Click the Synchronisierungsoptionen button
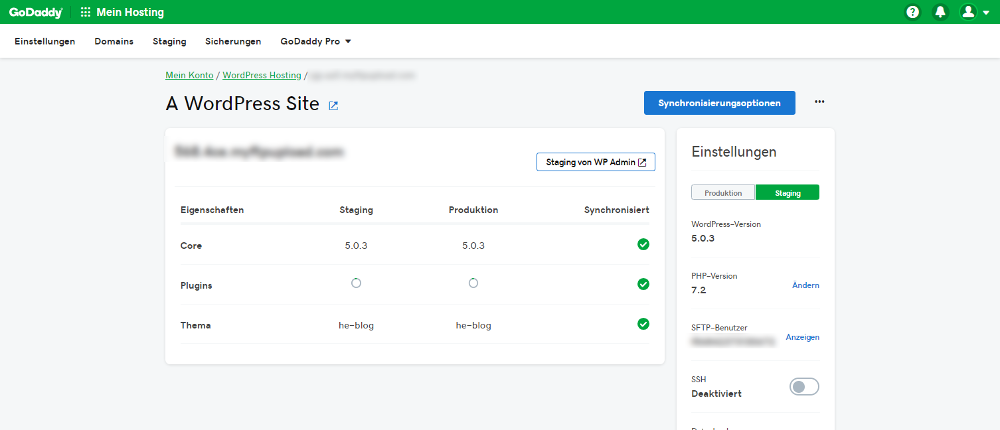The image size is (1000, 430). click(719, 103)
